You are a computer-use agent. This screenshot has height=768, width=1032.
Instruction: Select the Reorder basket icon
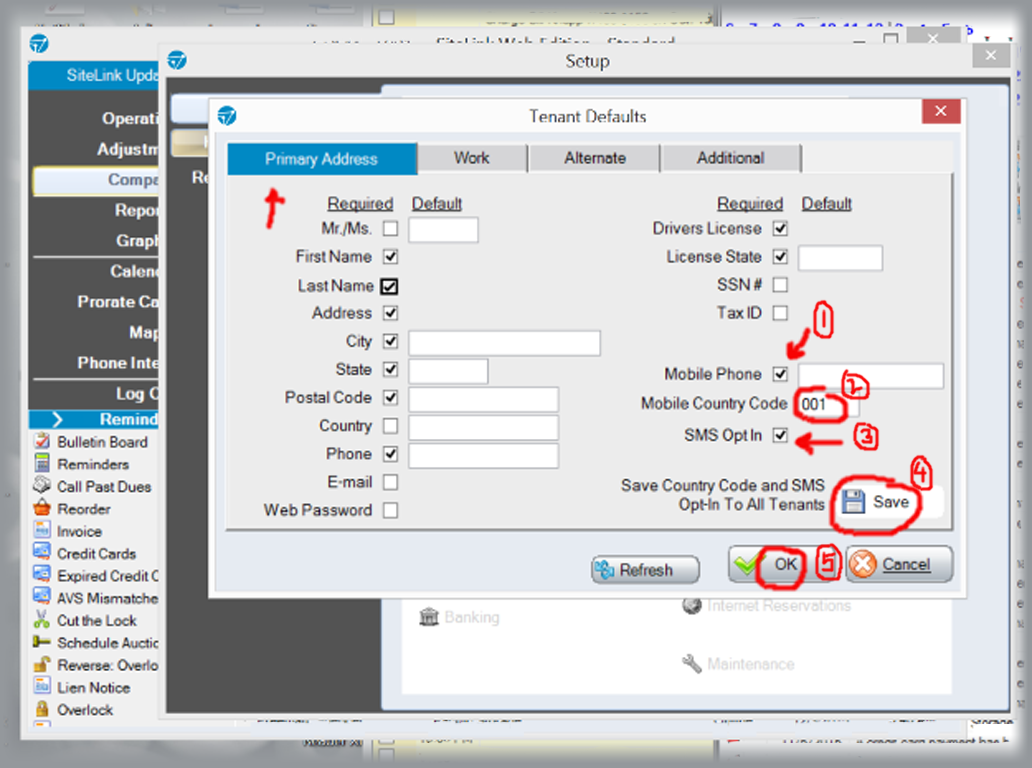click(42, 509)
